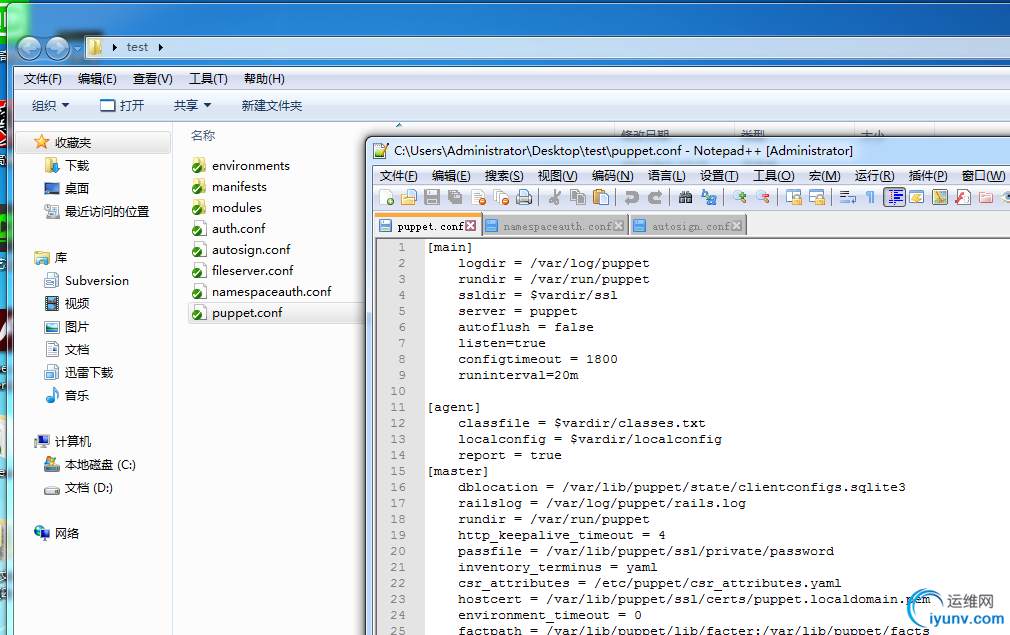
Task: Open Notepad++ 宏(M) menu
Action: (x=824, y=176)
